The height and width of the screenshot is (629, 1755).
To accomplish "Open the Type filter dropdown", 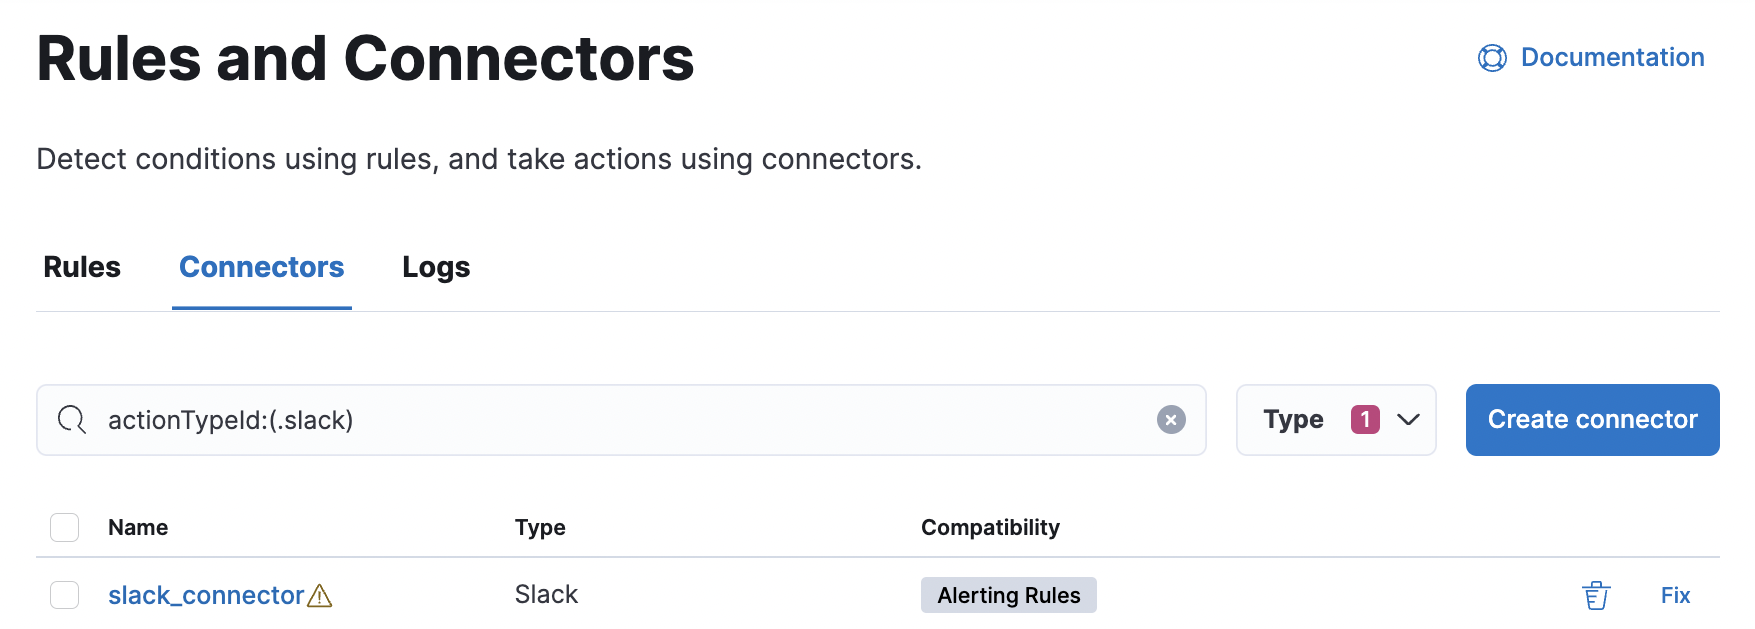I will [x=1336, y=420].
